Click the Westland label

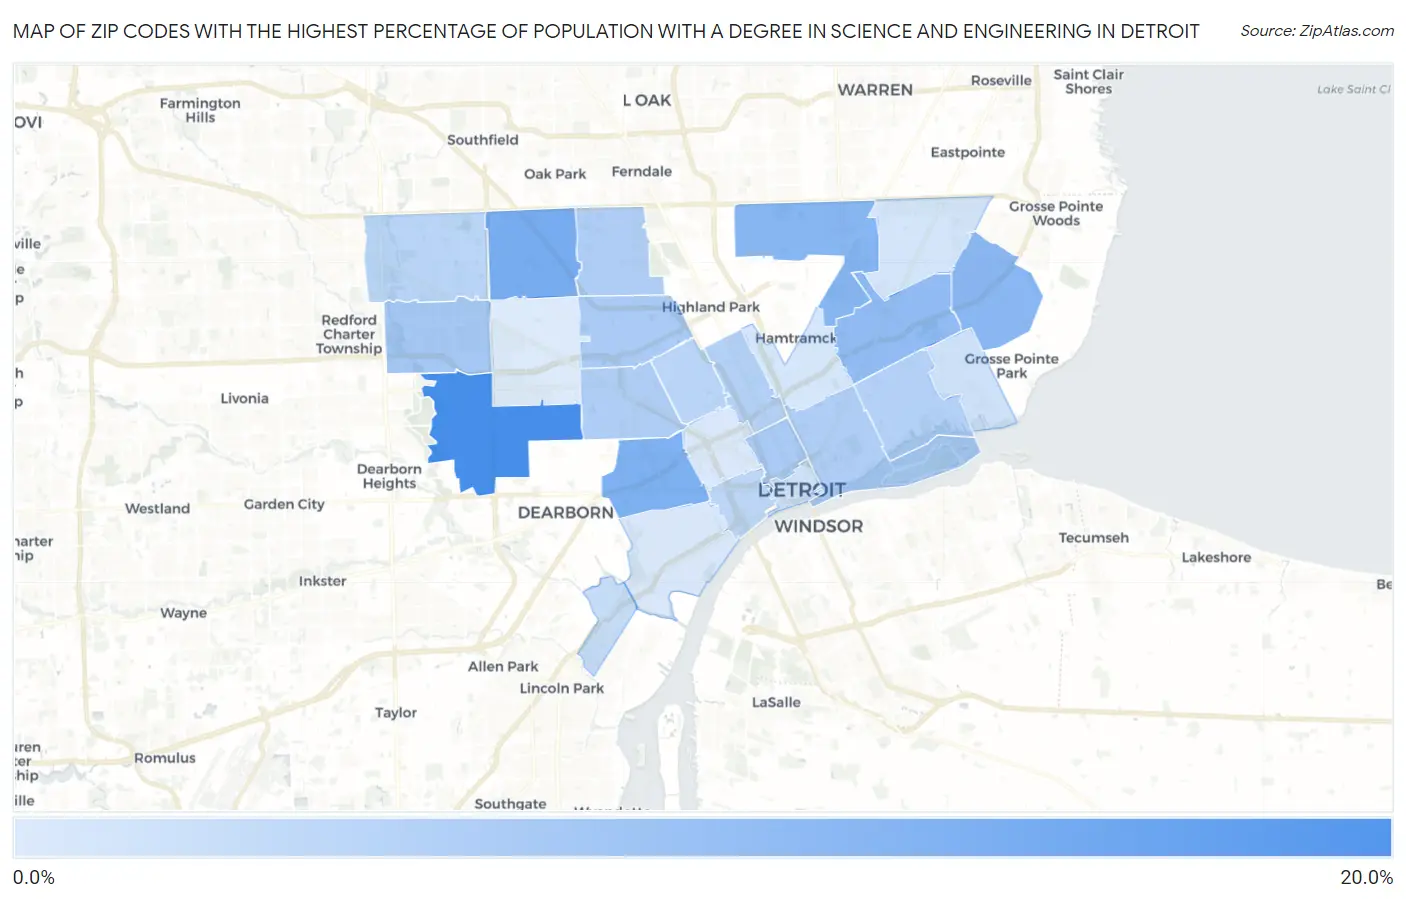pos(157,508)
